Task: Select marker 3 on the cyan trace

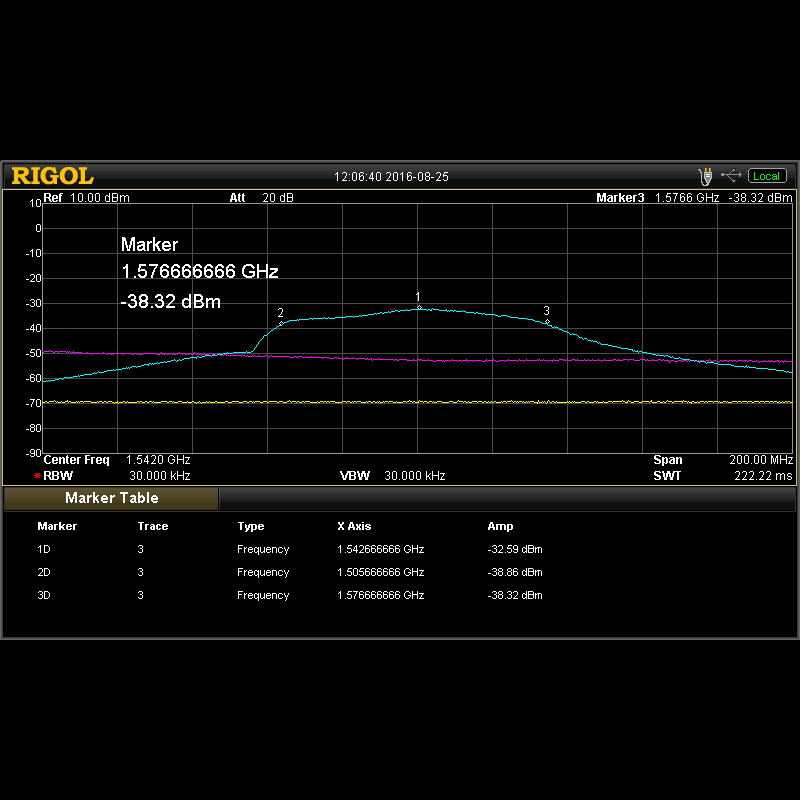Action: [x=547, y=321]
